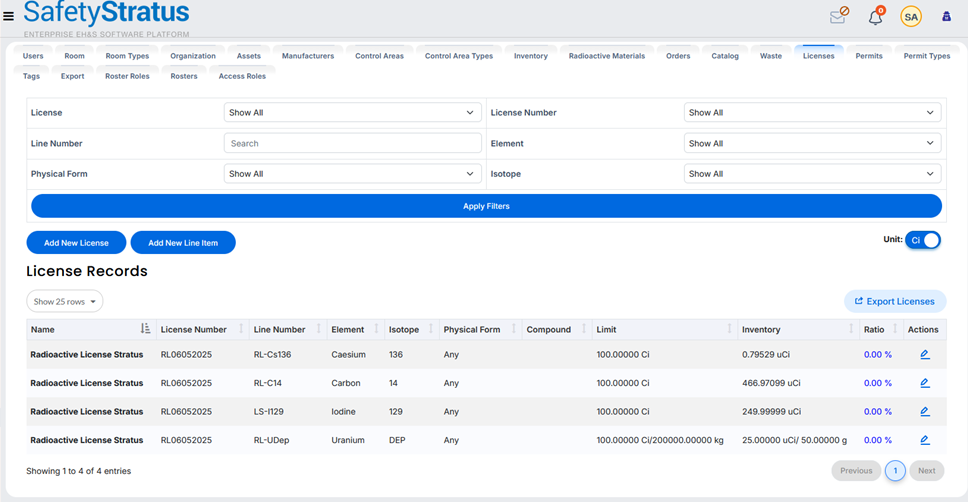Open the hamburger navigation menu
The image size is (968, 502).
coord(8,17)
